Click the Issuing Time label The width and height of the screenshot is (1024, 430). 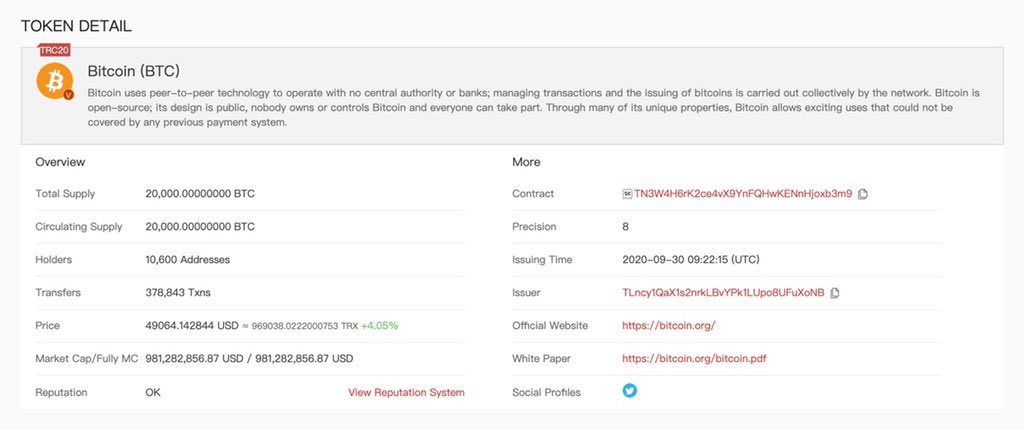click(x=542, y=259)
